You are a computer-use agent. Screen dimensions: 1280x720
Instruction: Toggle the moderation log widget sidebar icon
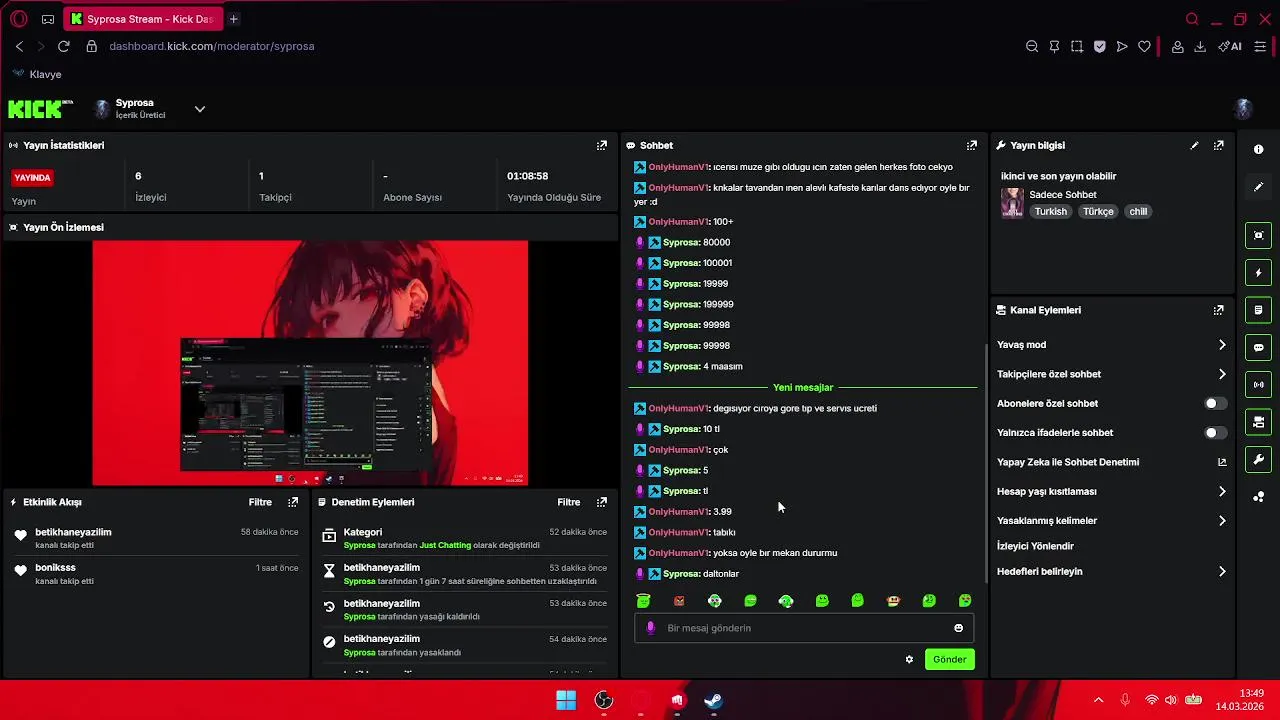click(x=1258, y=310)
